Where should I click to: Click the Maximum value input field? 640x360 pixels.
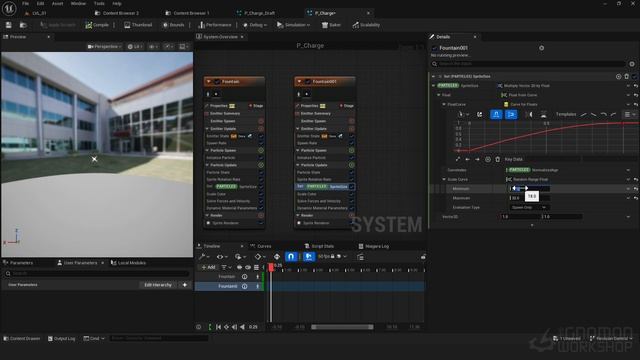click(529, 198)
